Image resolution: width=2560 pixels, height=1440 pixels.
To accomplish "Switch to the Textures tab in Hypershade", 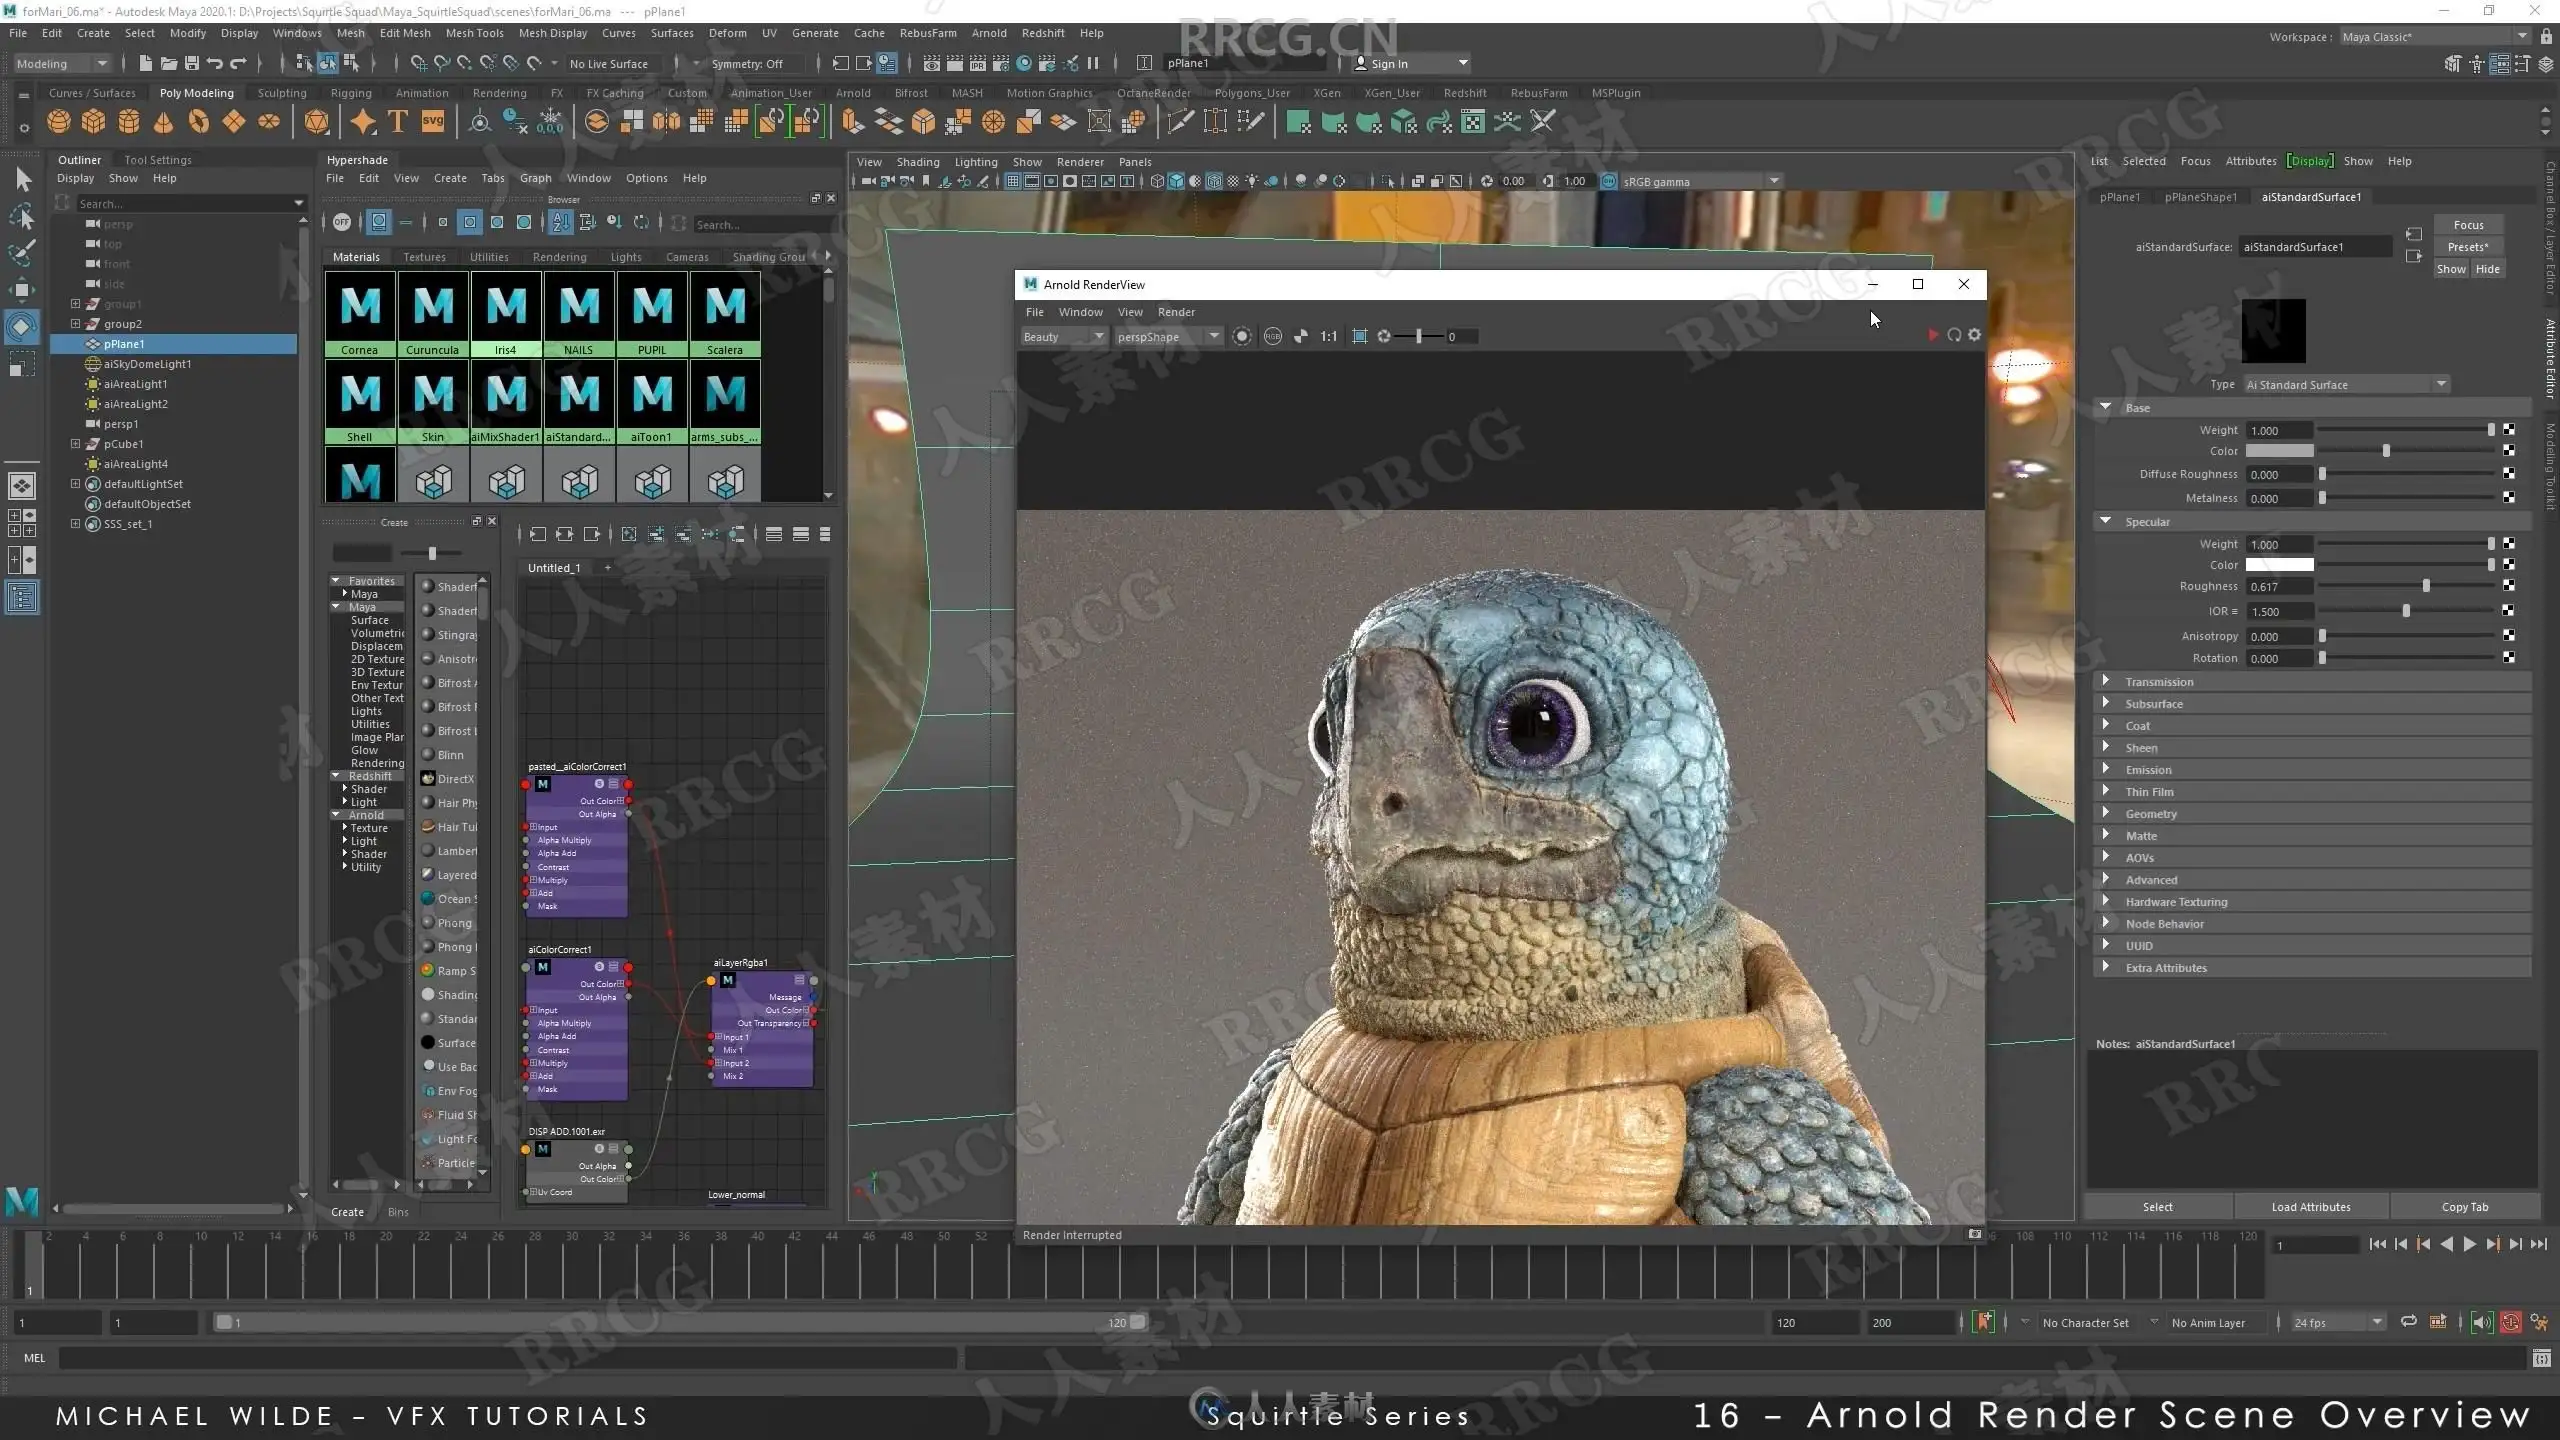I will pyautogui.click(x=424, y=257).
